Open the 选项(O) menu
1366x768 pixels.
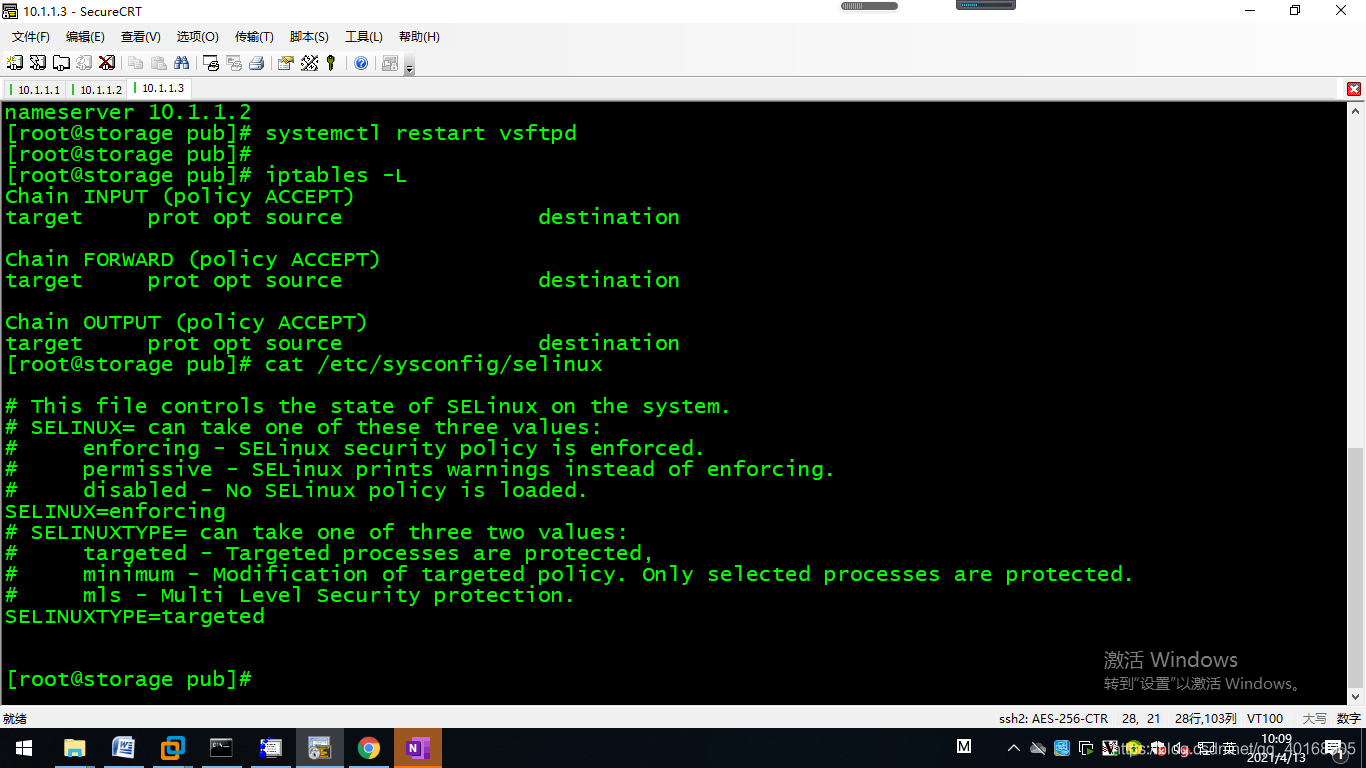198,37
